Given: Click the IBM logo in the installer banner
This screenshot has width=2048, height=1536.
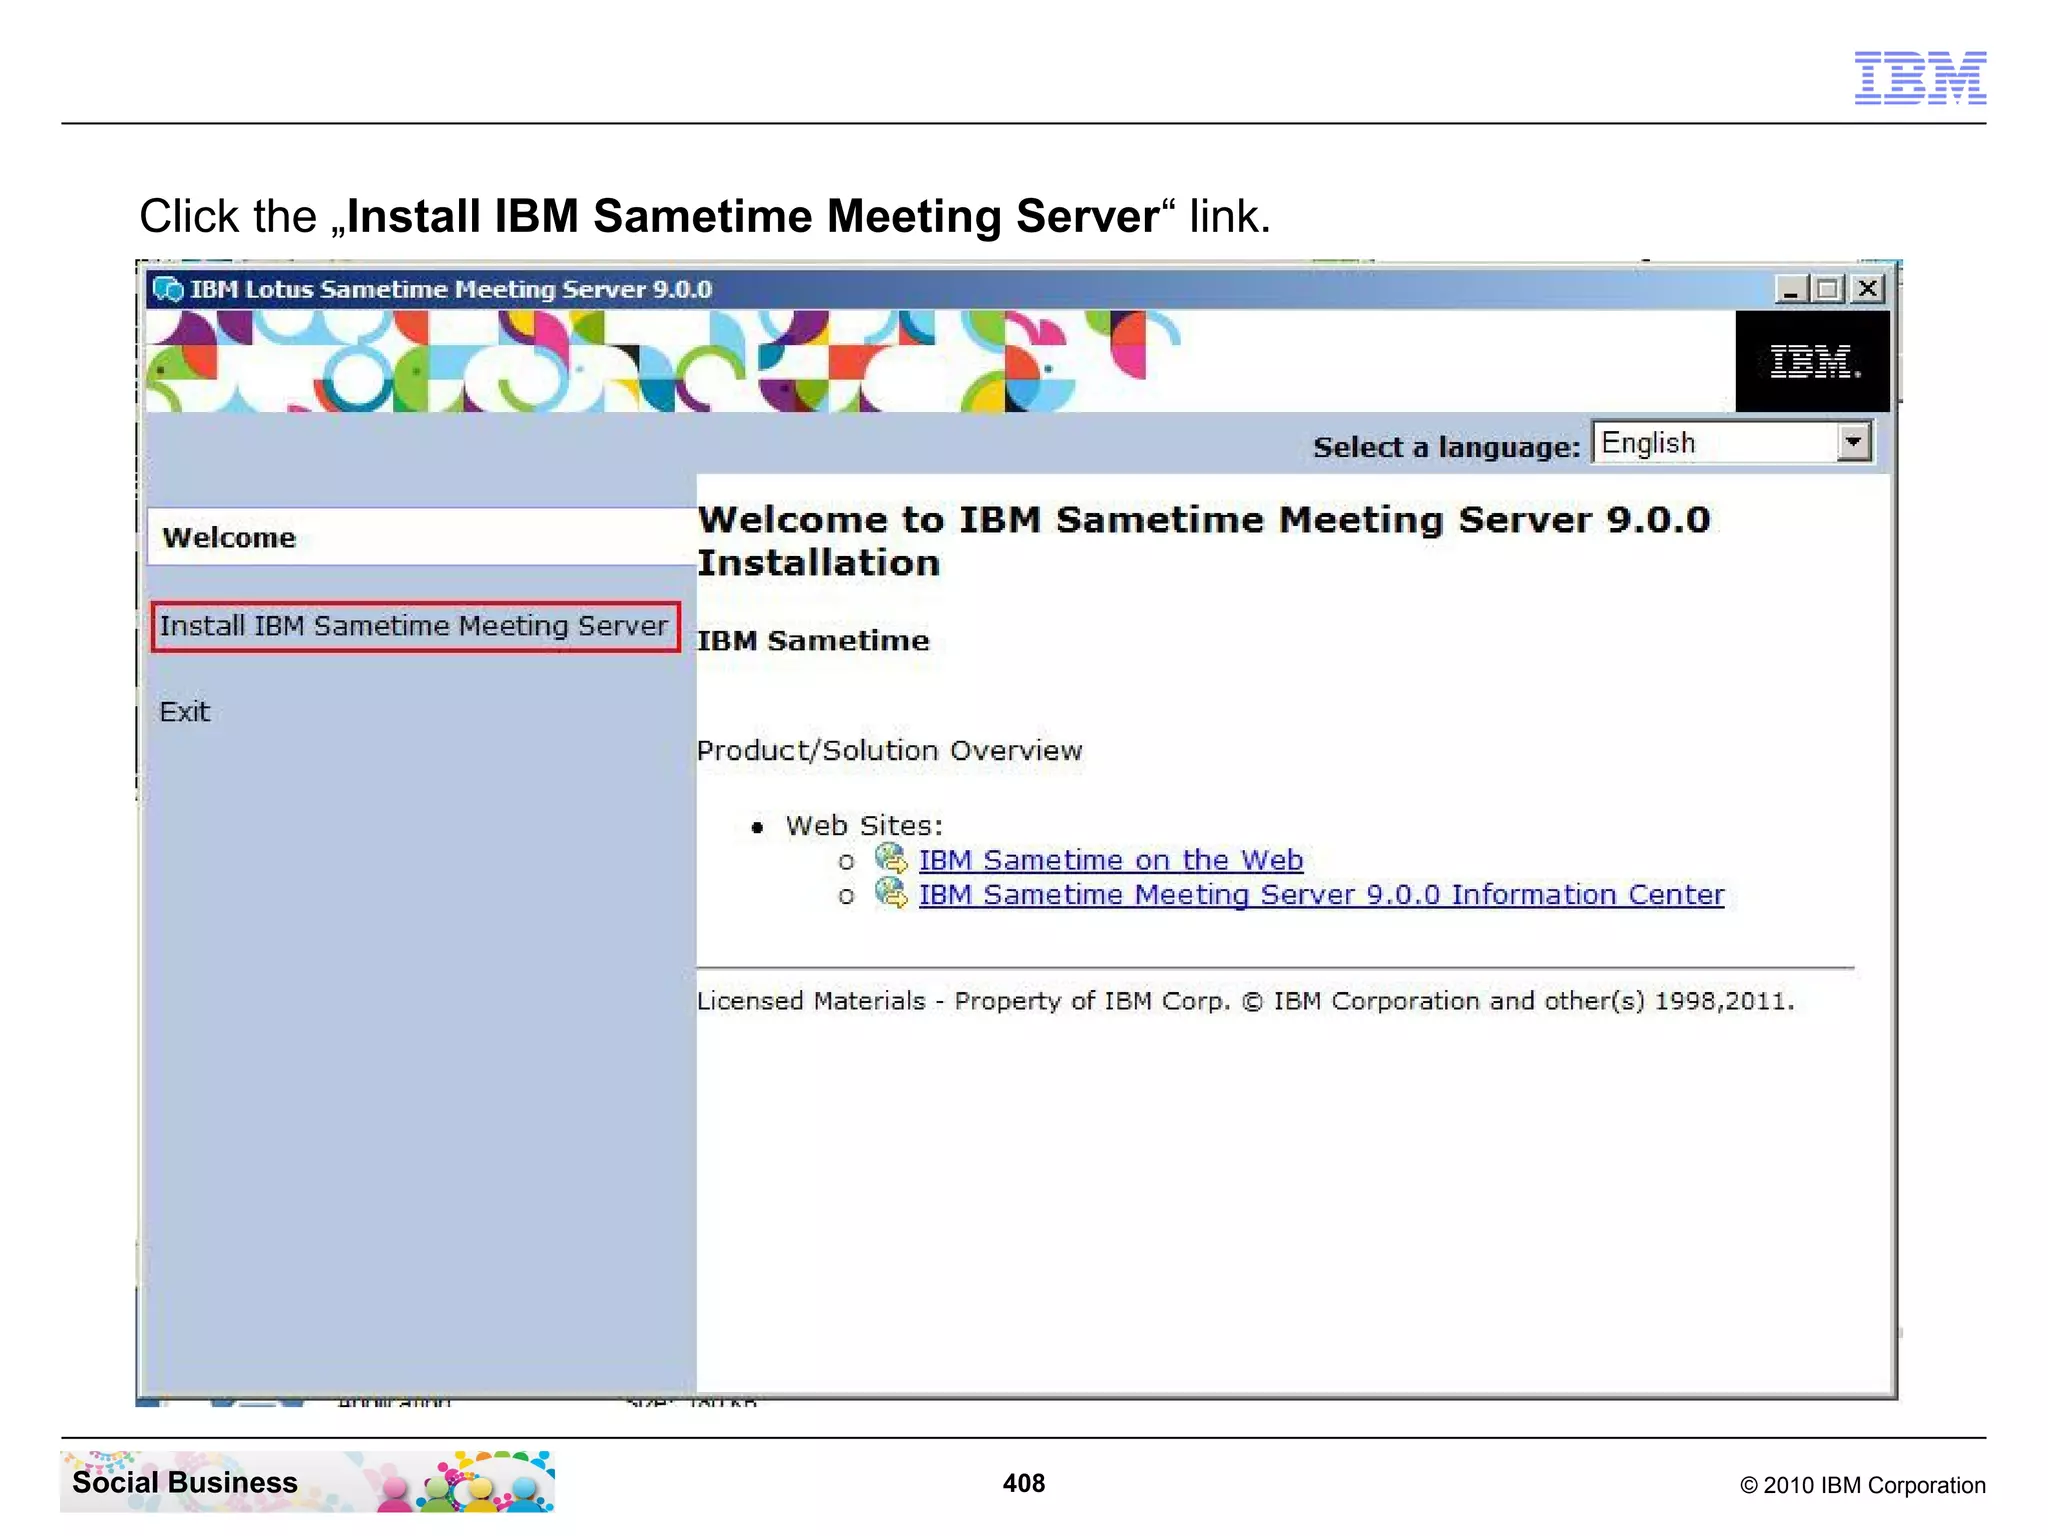Looking at the screenshot, I should point(1812,361).
